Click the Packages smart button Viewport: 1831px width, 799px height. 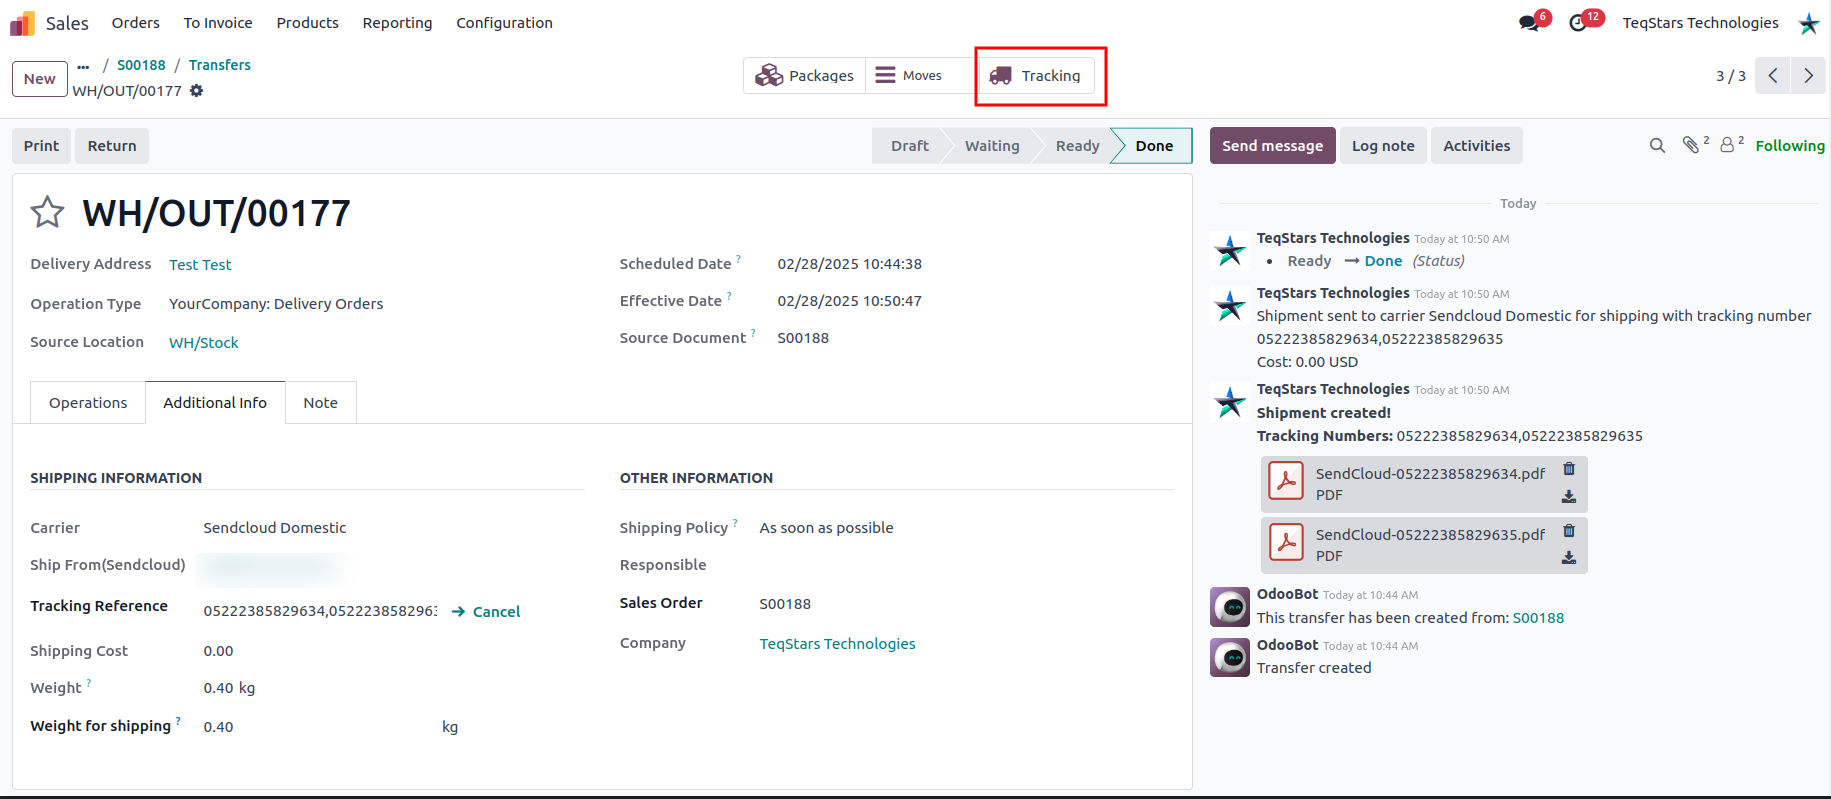tap(804, 76)
